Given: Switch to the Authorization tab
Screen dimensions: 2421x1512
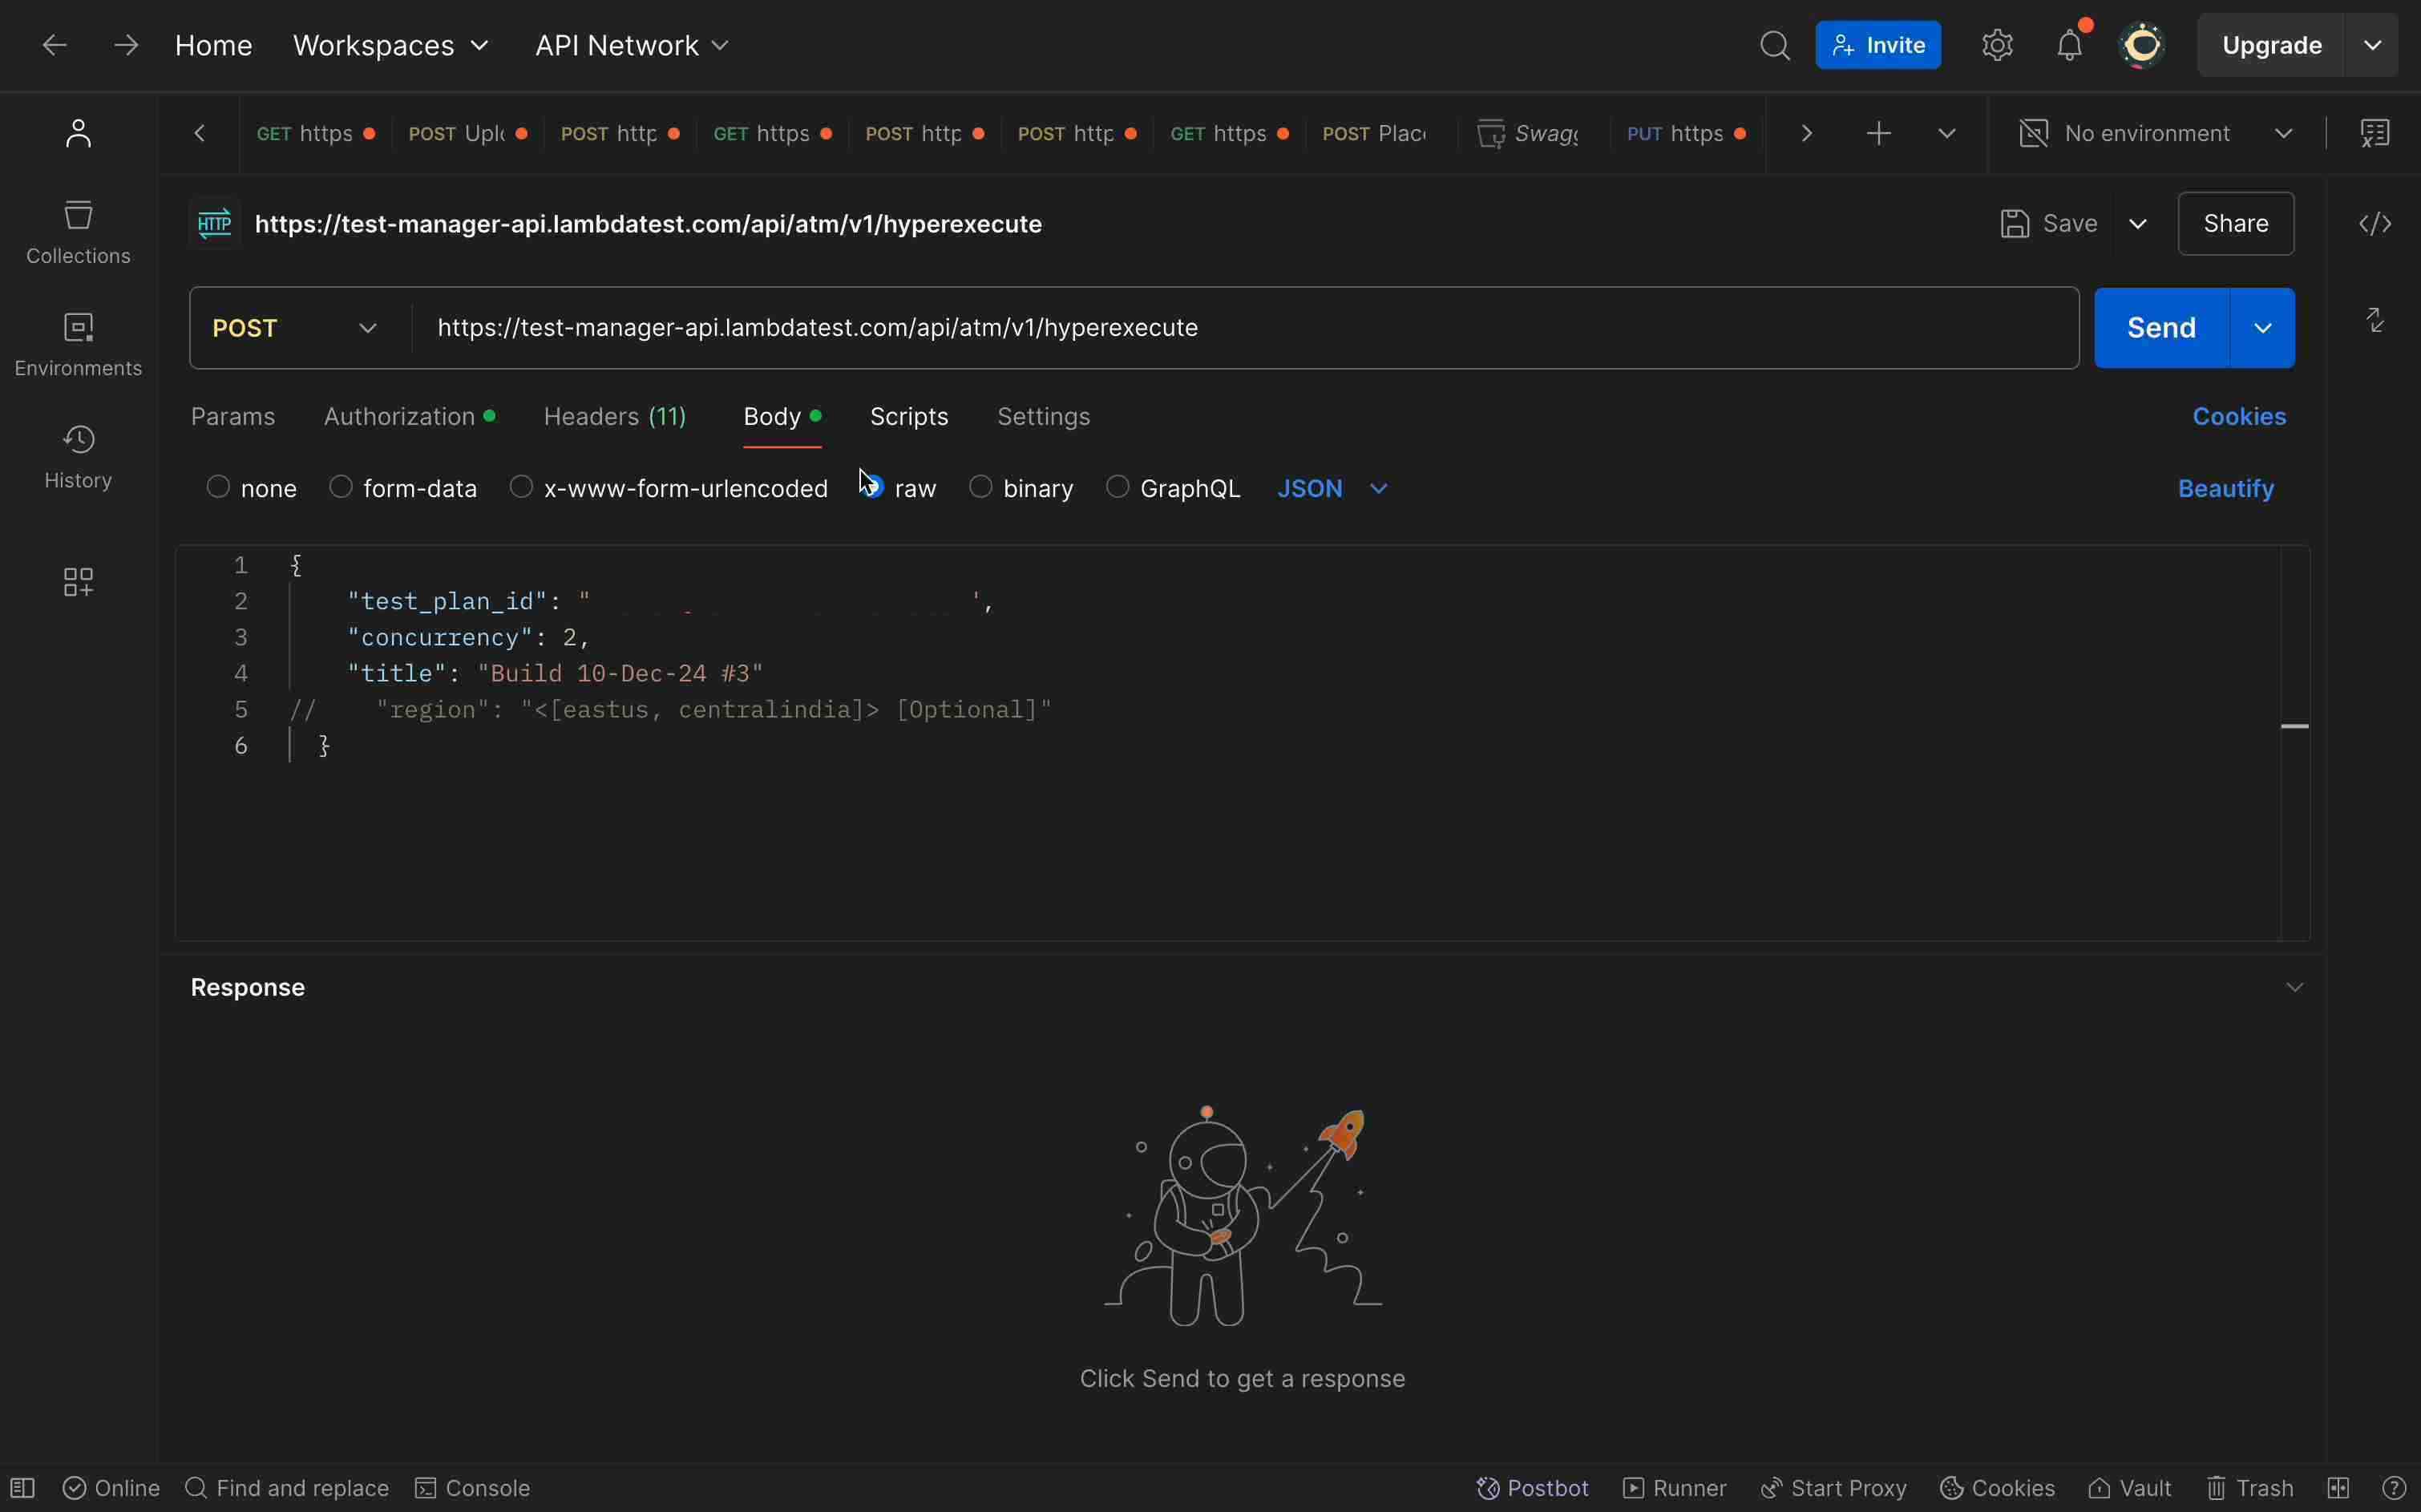Looking at the screenshot, I should pyautogui.click(x=409, y=416).
